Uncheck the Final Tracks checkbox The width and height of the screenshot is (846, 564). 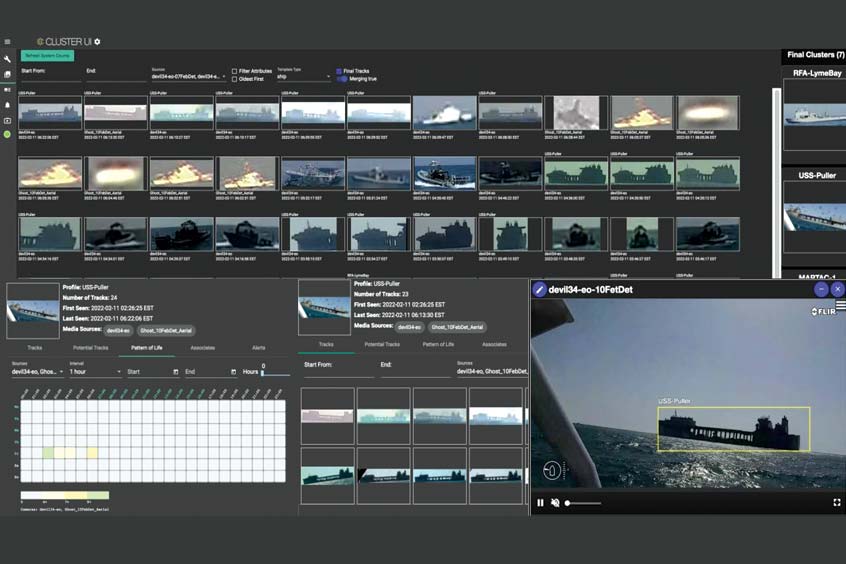[x=339, y=71]
